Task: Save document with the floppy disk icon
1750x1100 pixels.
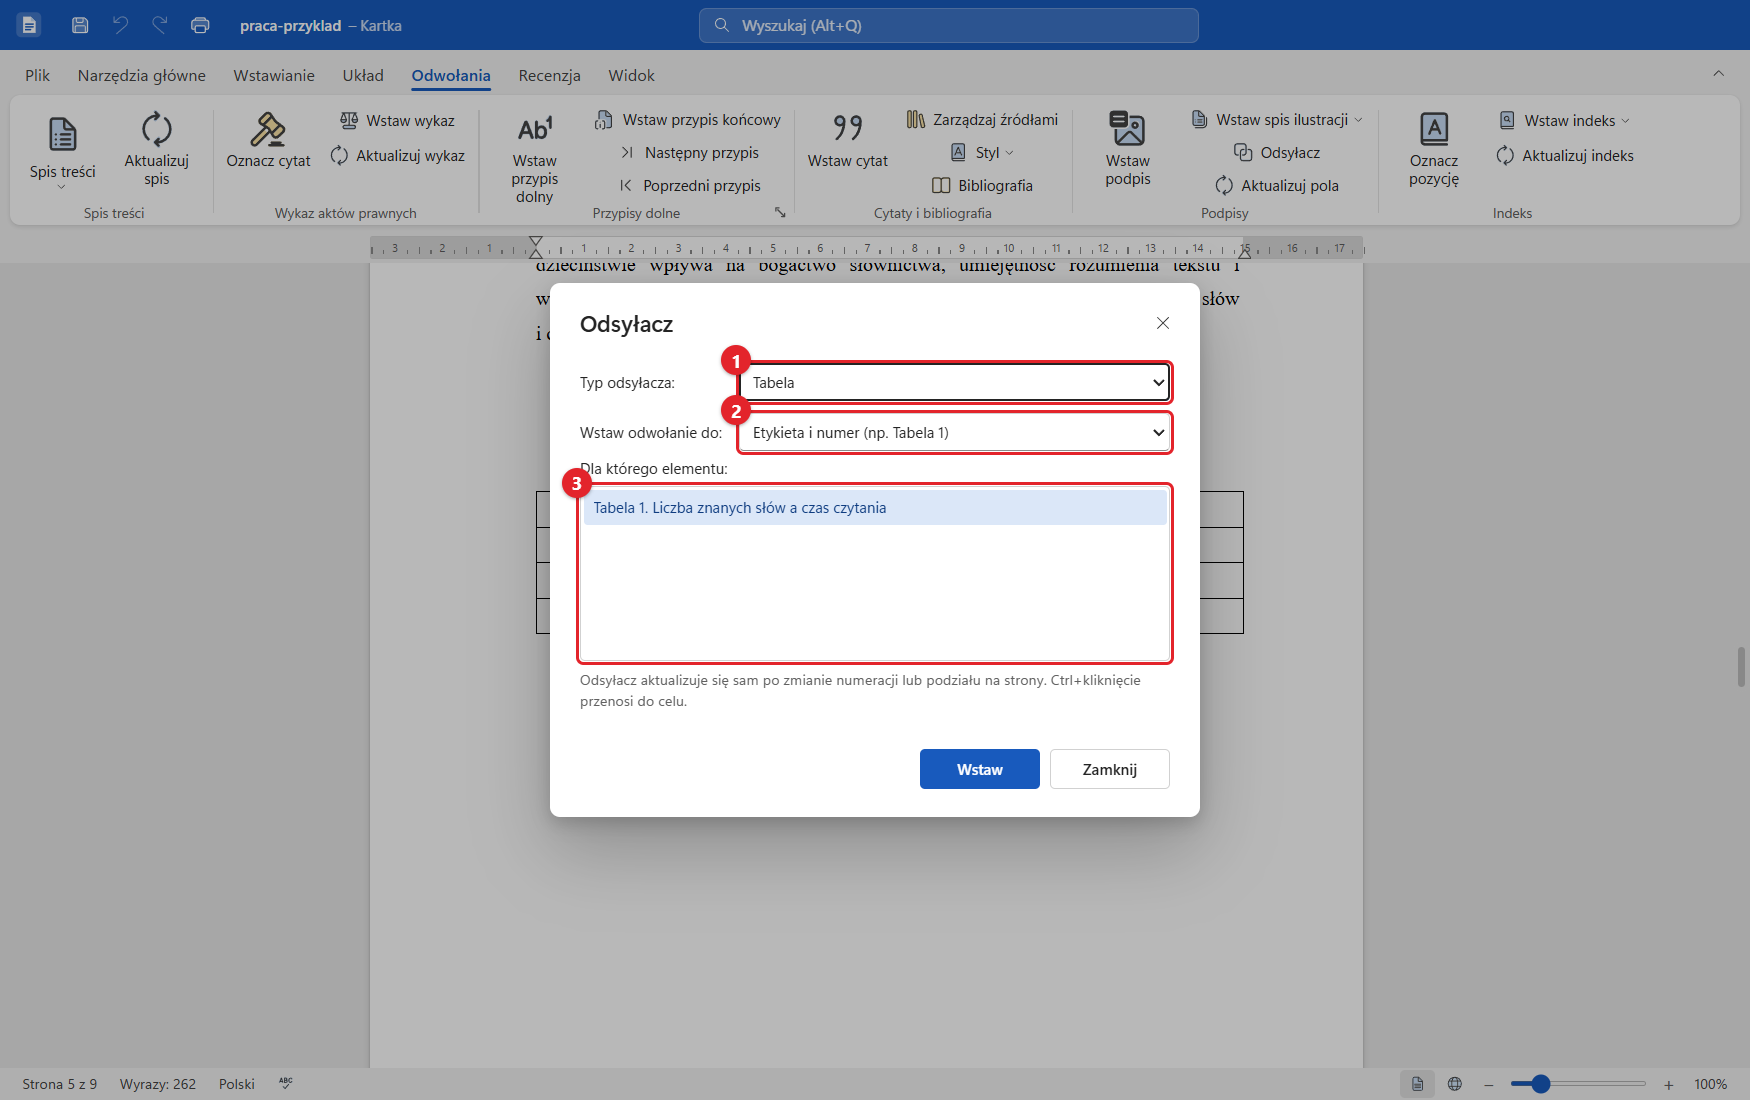Action: click(80, 25)
